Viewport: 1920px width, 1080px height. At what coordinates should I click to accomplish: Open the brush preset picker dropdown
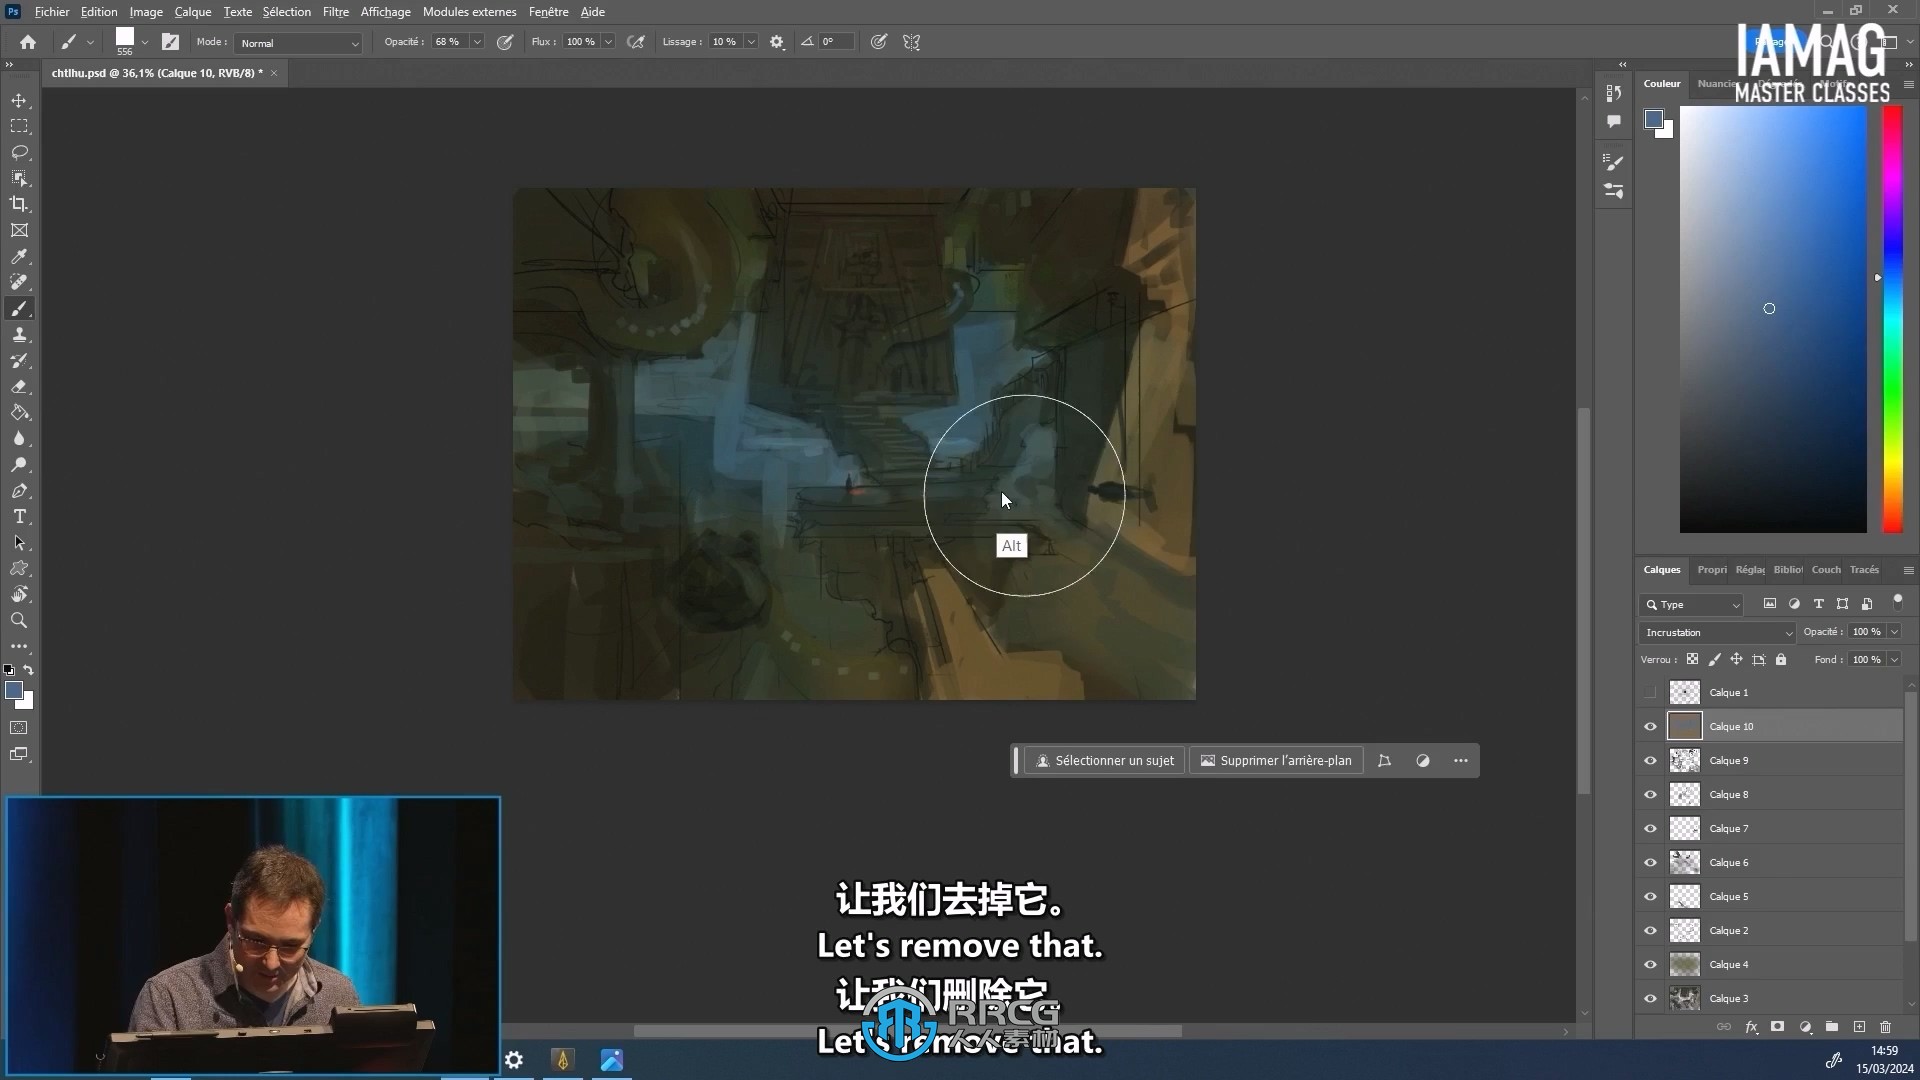pyautogui.click(x=145, y=42)
